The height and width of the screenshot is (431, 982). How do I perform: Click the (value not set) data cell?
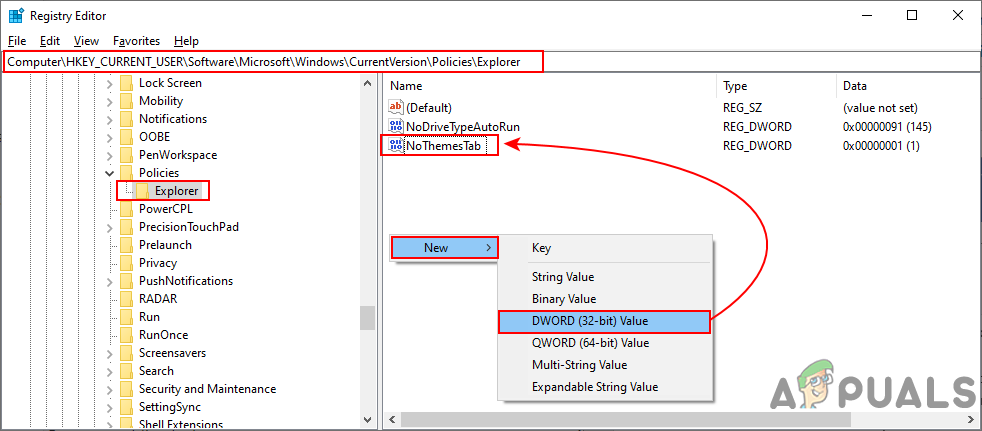coord(881,108)
